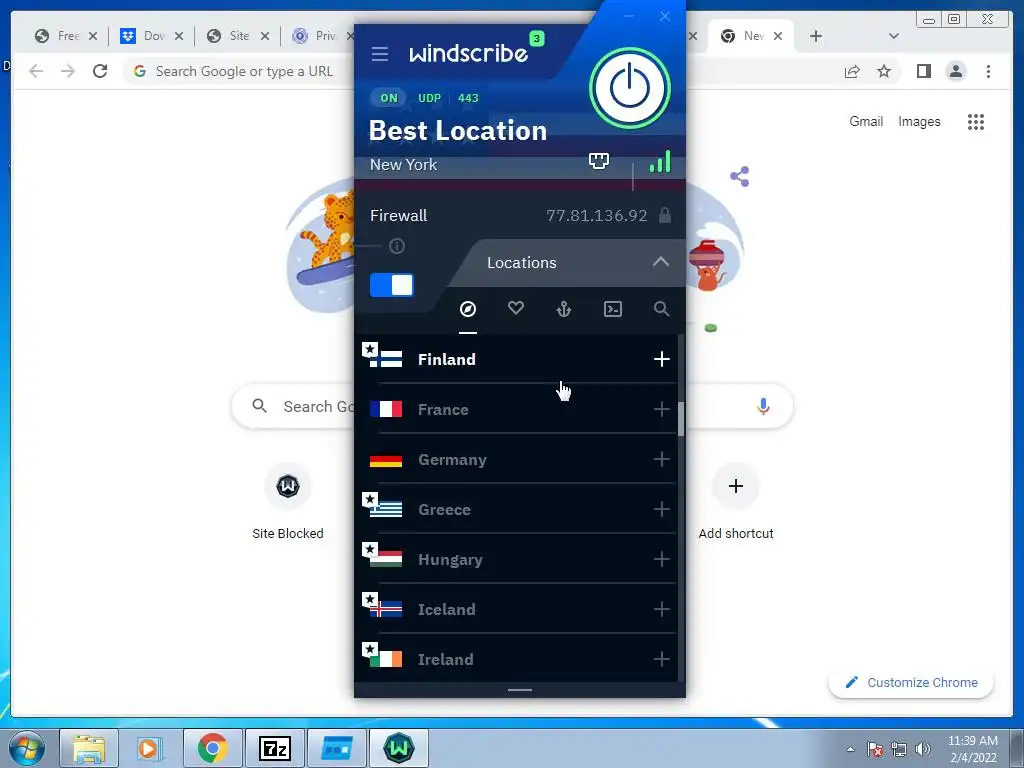Image resolution: width=1024 pixels, height=768 pixels.
Task: Click the ethernet network icon
Action: 599,161
